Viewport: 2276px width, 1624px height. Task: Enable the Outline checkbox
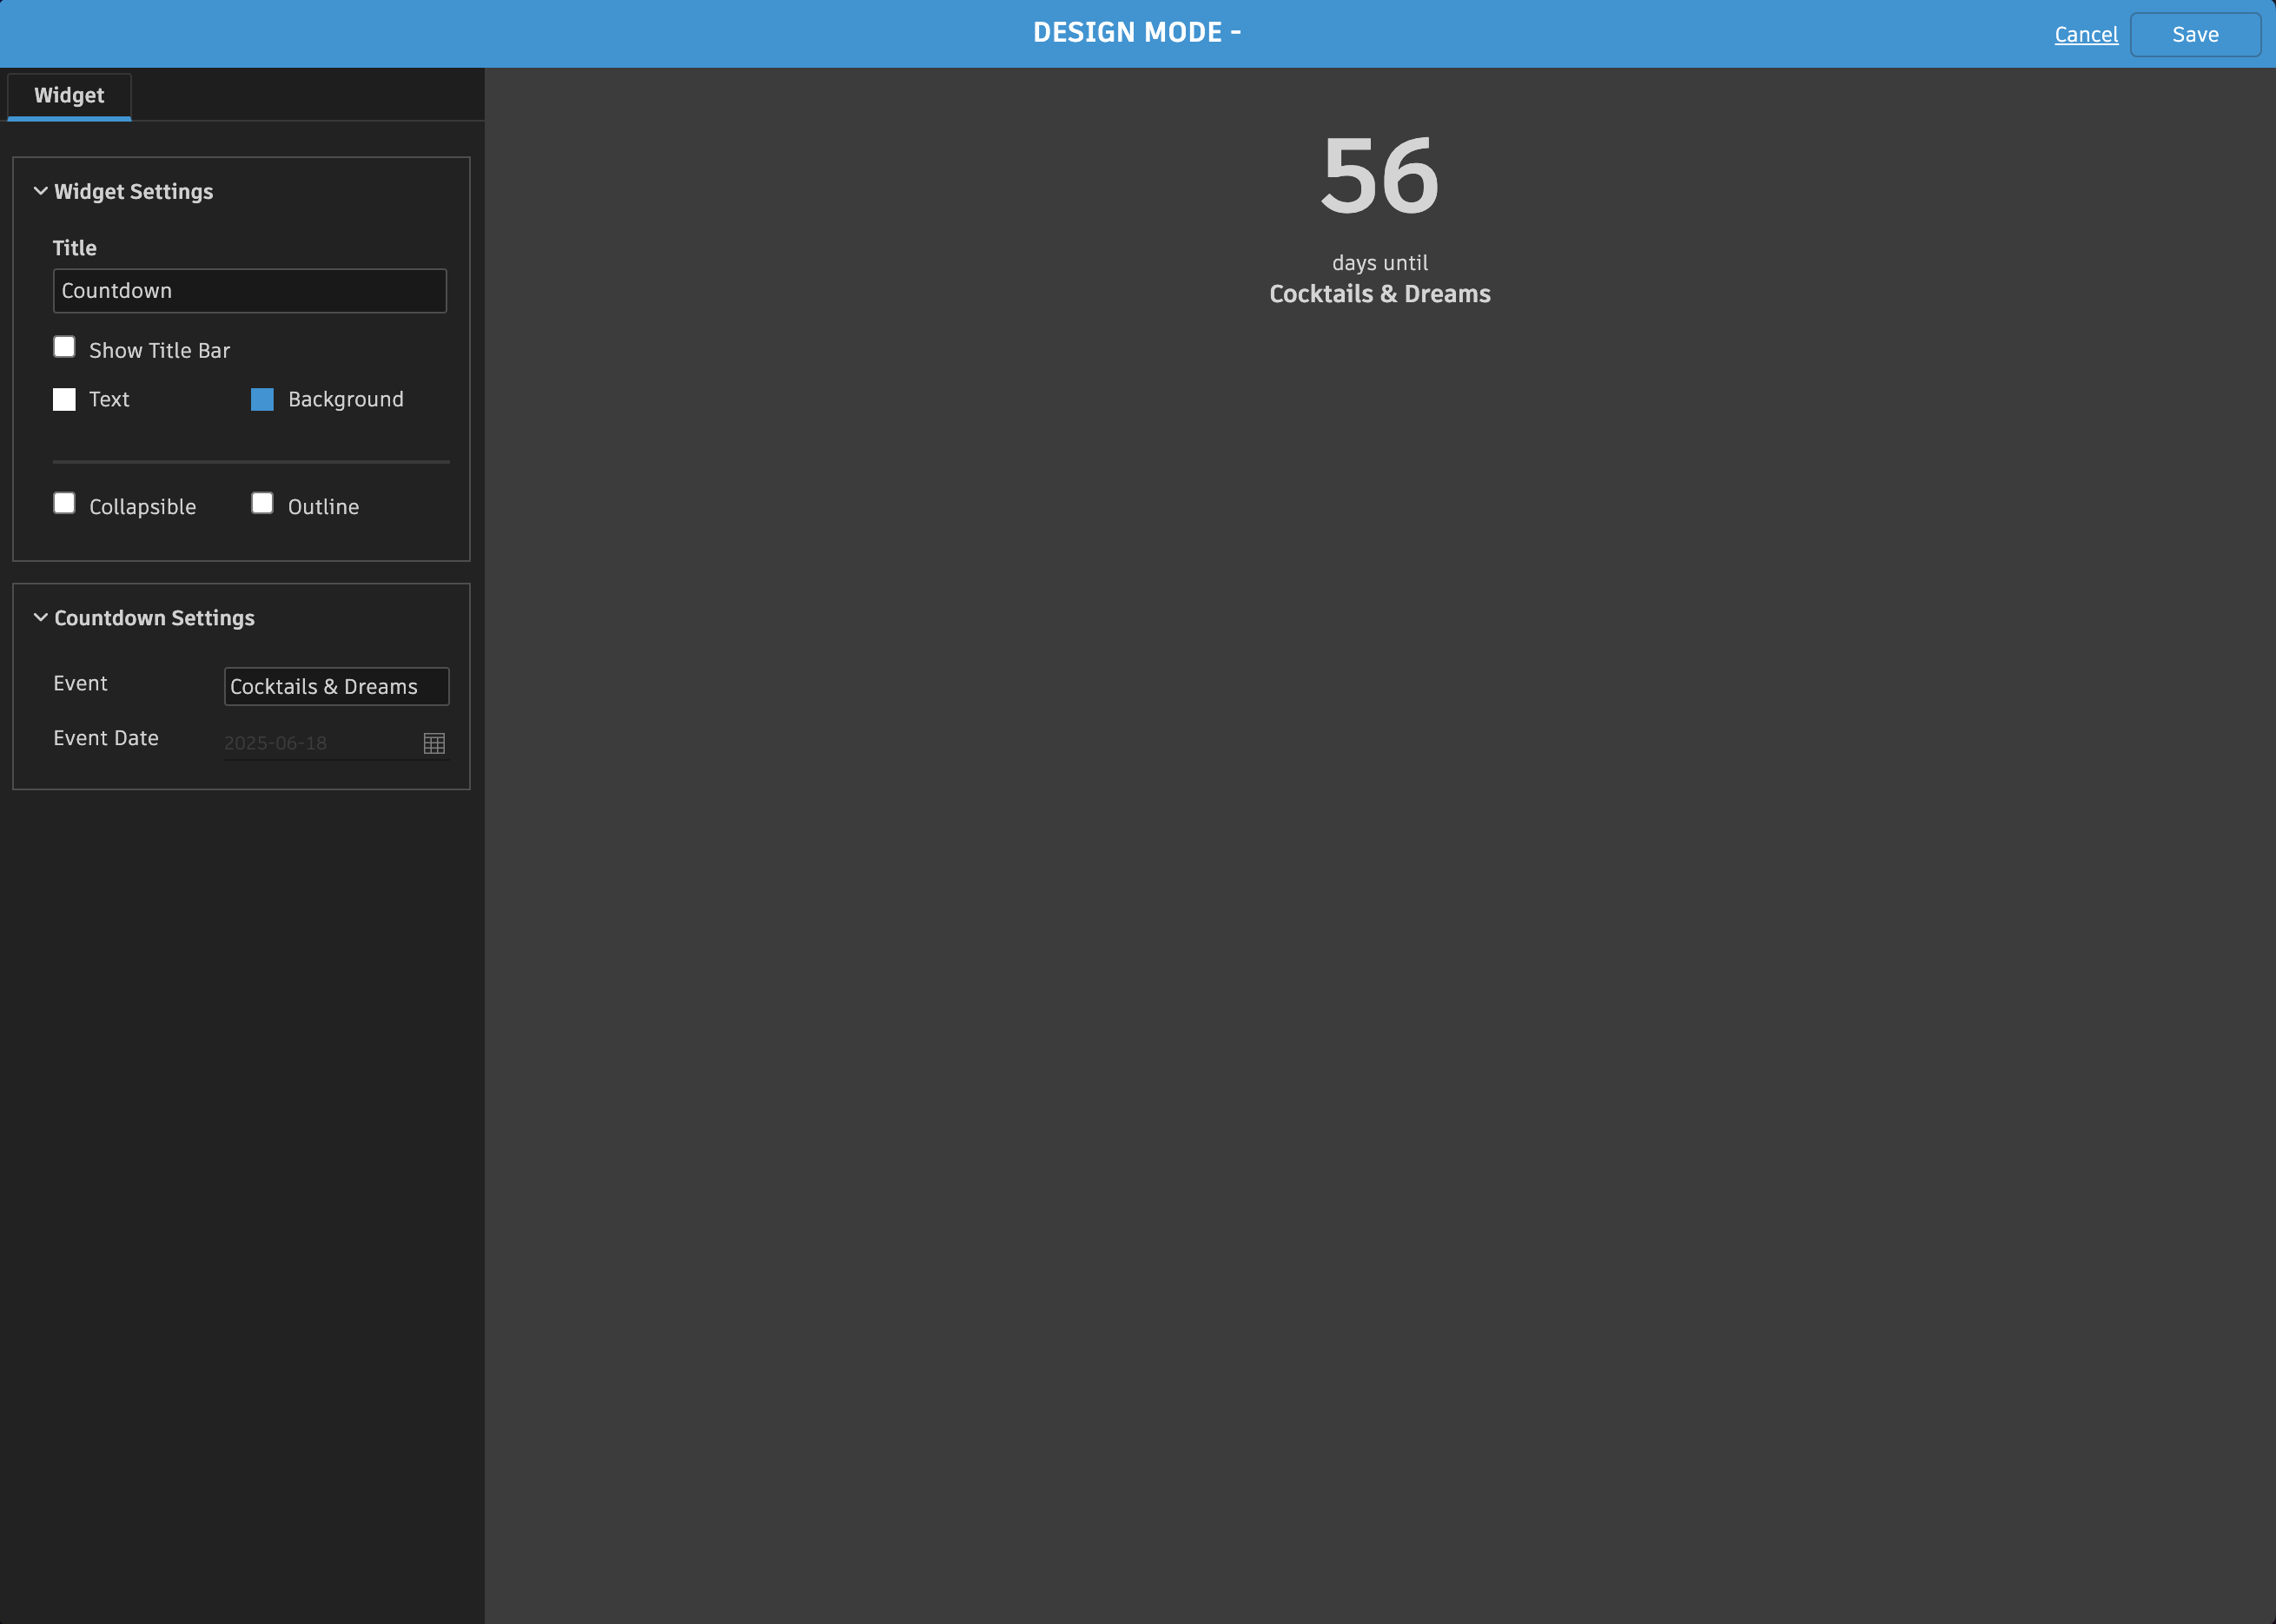click(x=262, y=503)
